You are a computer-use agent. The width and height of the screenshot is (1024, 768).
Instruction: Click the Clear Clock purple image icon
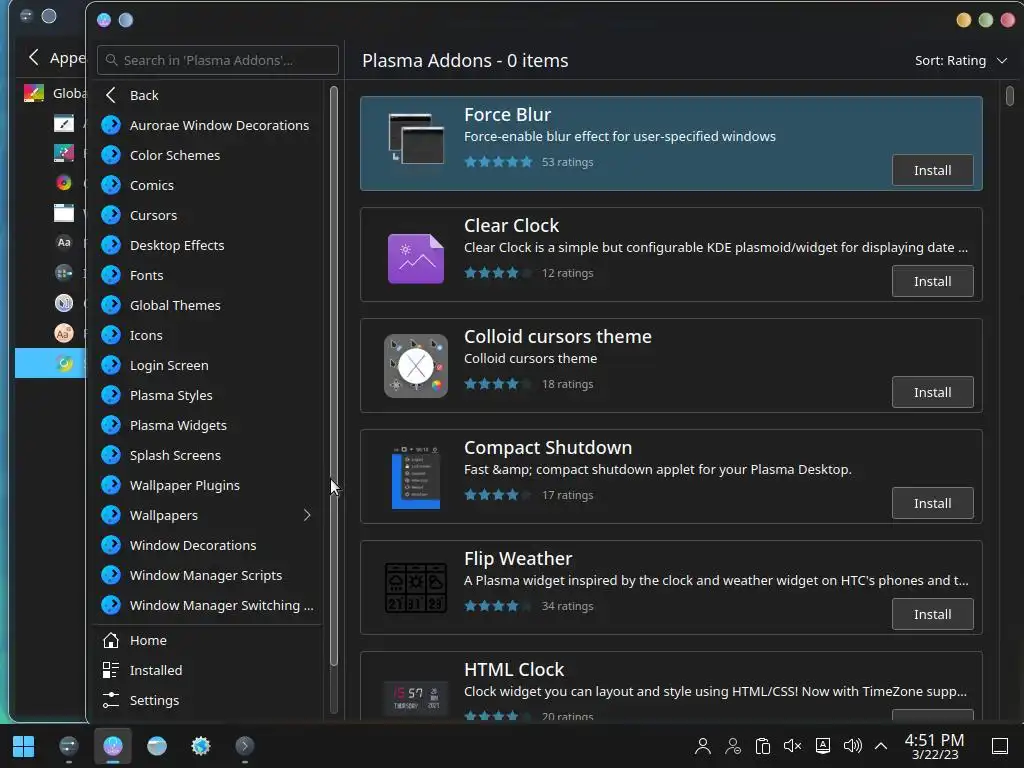(x=416, y=259)
